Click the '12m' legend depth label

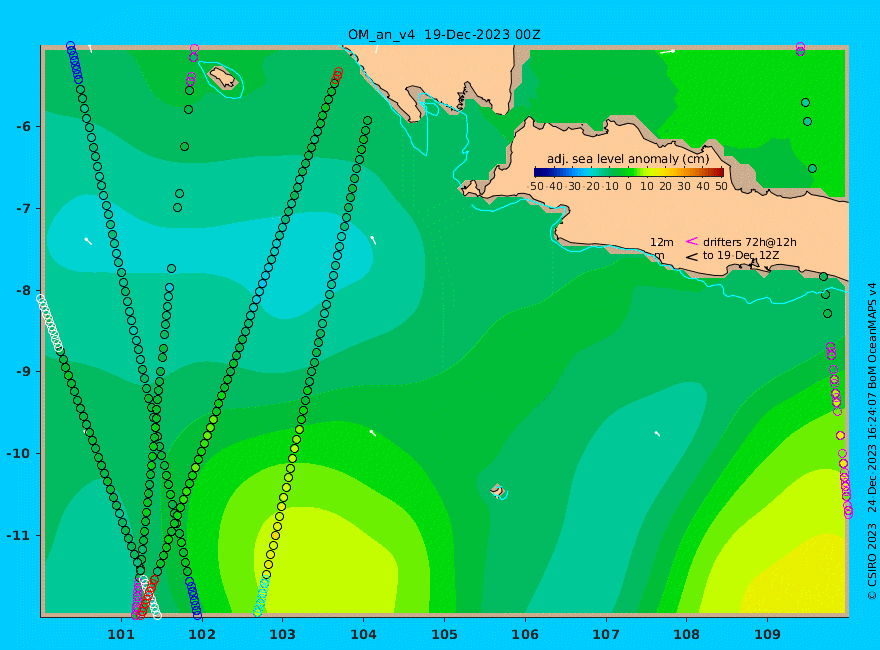662,242
